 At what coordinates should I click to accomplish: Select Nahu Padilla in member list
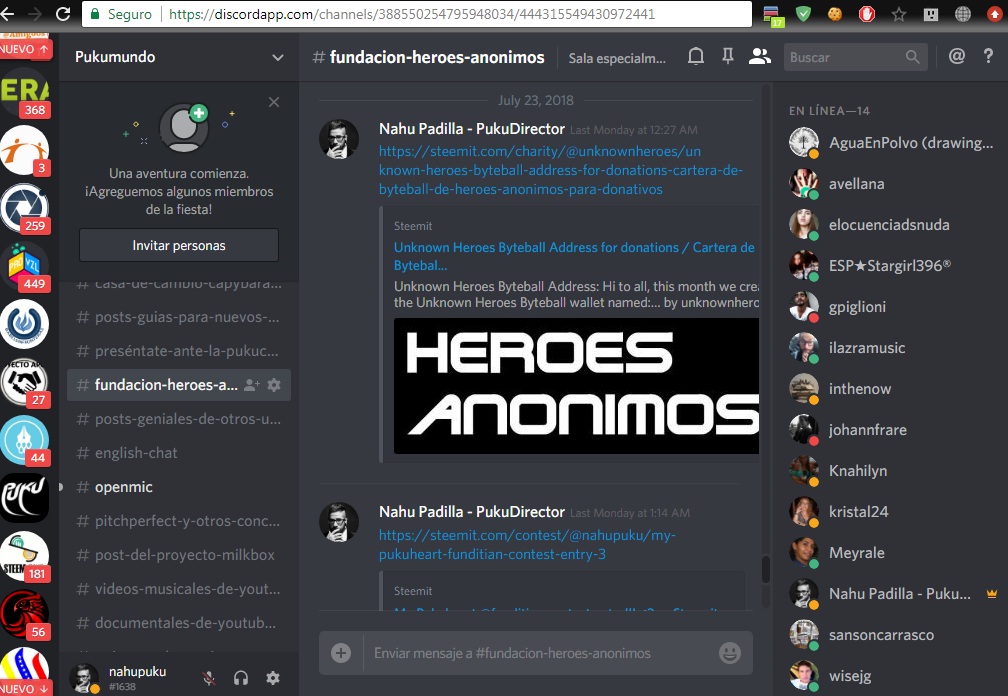click(x=890, y=594)
